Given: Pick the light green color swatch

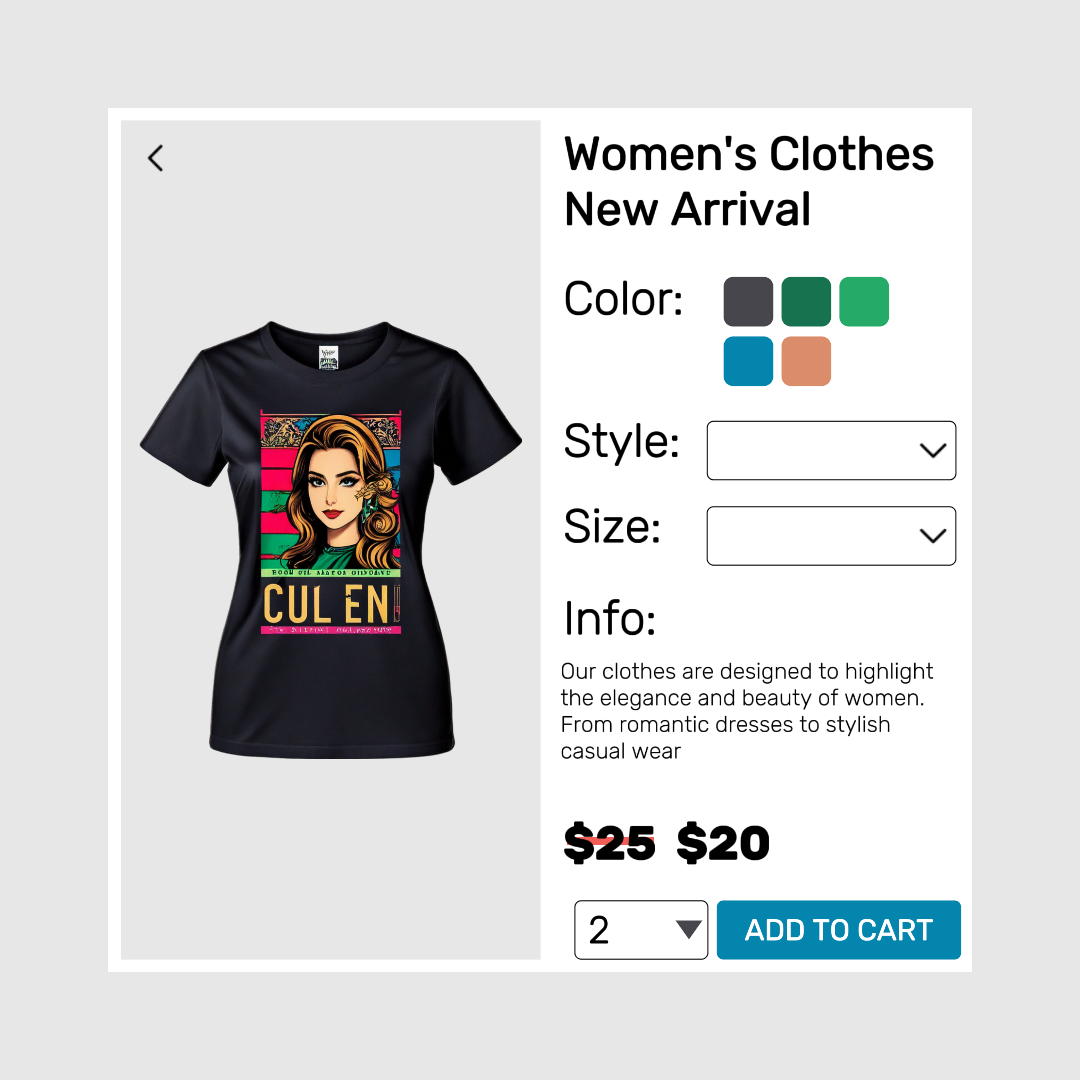Looking at the screenshot, I should [864, 302].
